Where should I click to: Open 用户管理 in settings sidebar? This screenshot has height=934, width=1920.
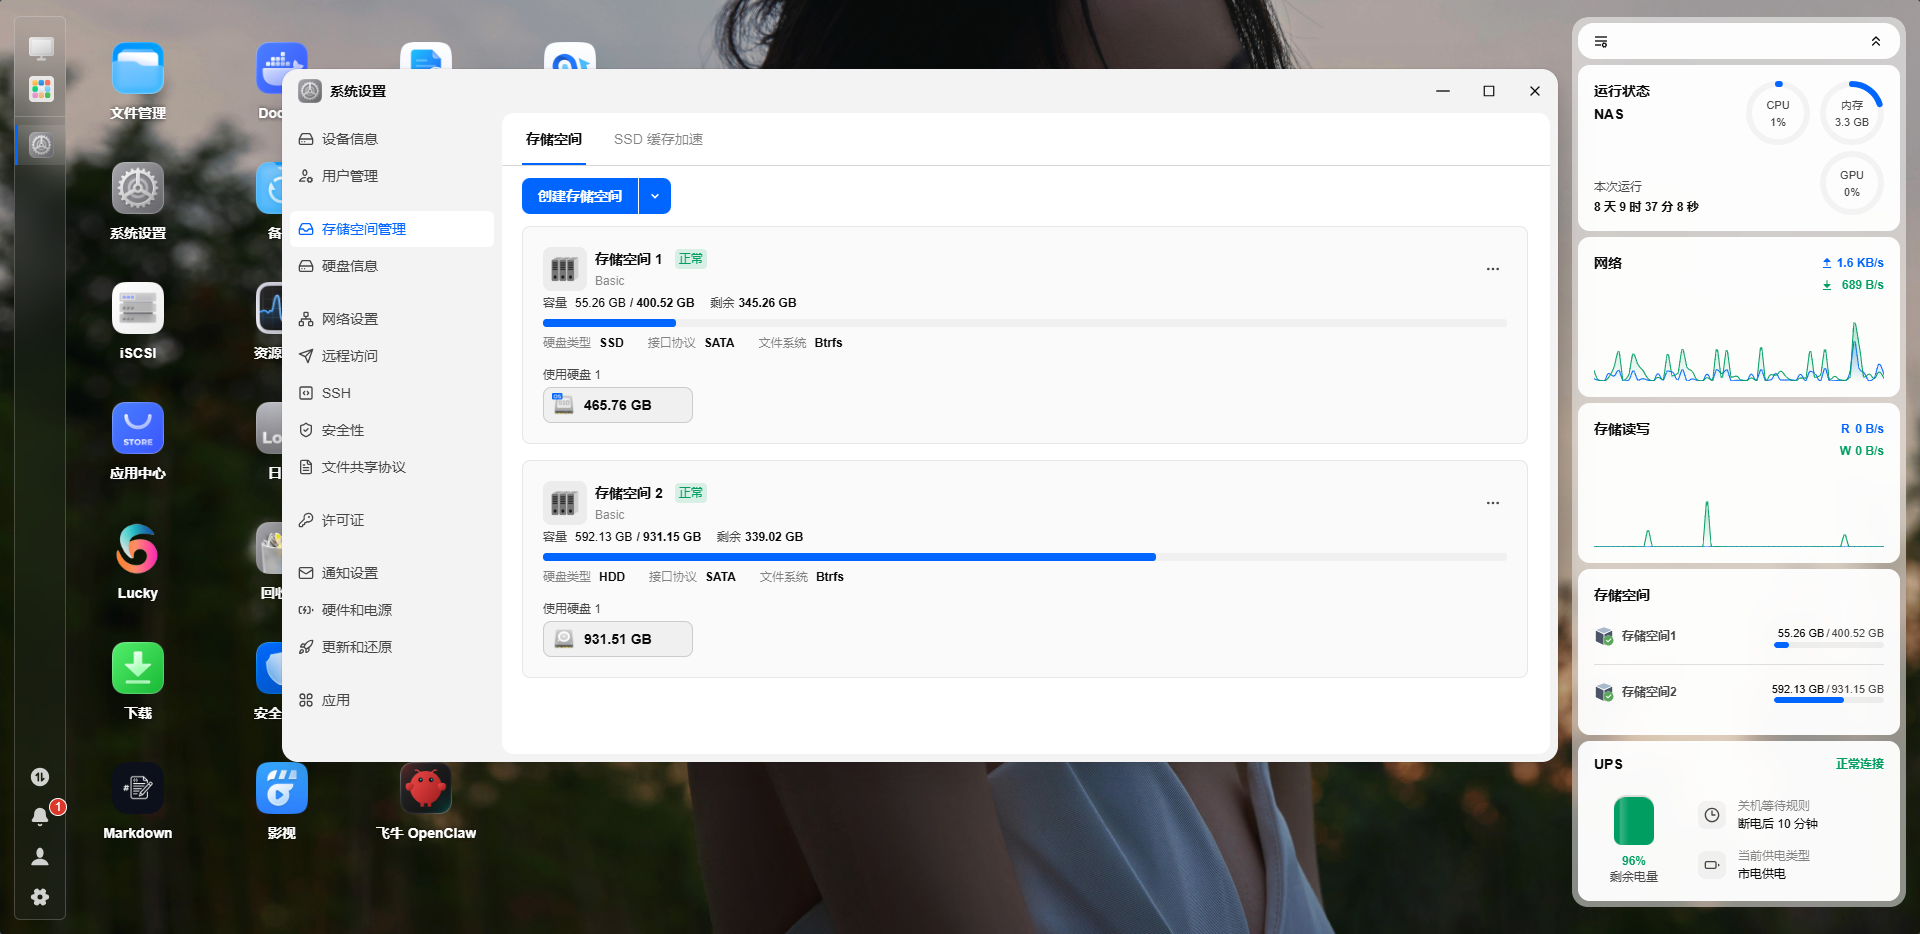click(x=392, y=176)
